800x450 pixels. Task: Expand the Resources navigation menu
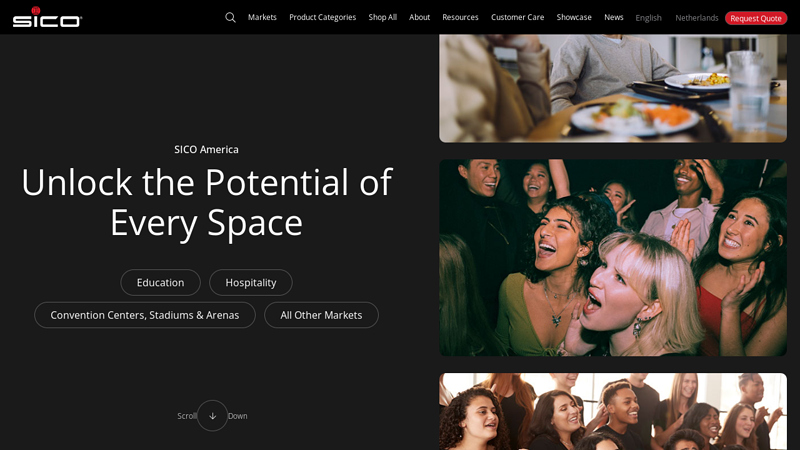tap(460, 17)
